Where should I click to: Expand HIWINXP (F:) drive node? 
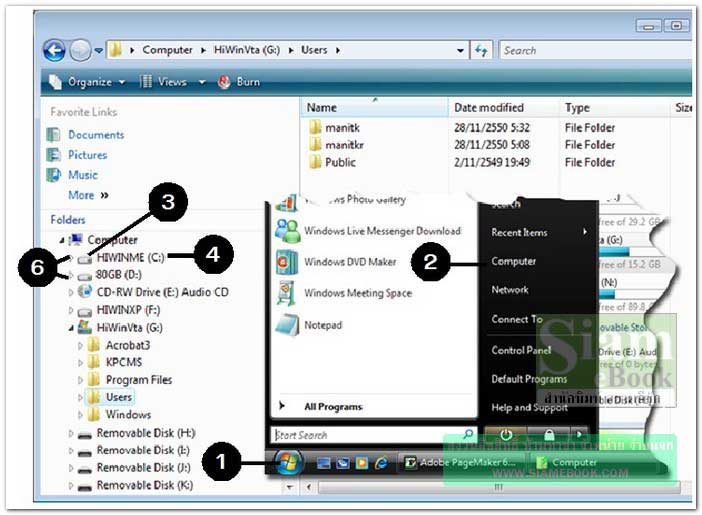click(71, 310)
